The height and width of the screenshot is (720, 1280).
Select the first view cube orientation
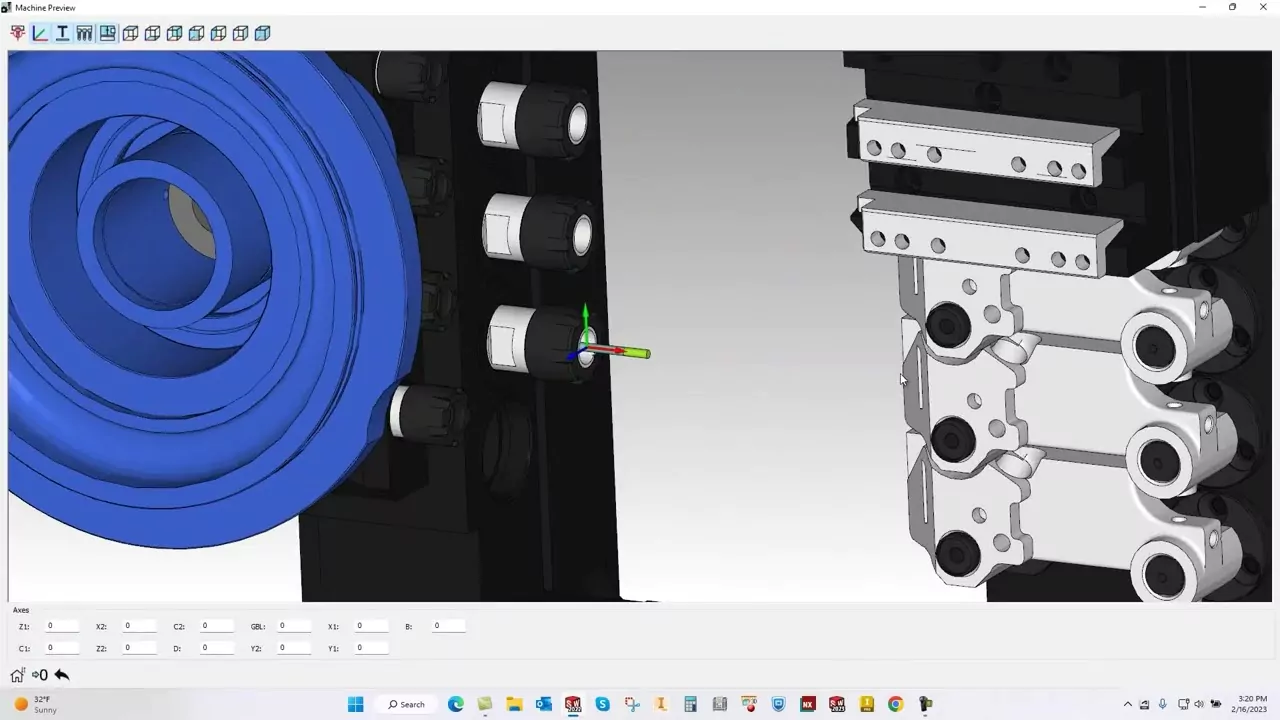(130, 33)
